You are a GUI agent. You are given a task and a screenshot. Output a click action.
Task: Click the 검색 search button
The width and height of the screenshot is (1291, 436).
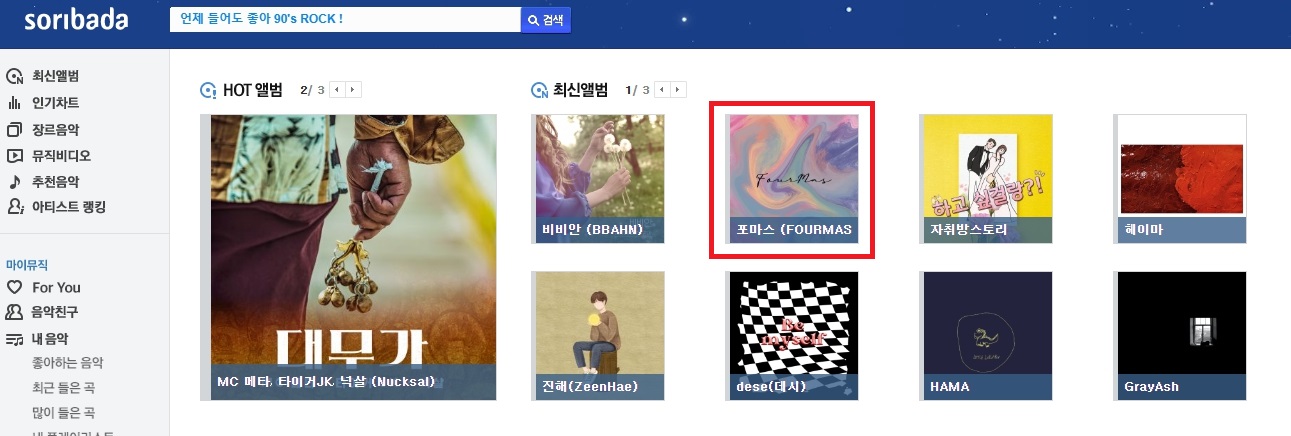point(546,20)
